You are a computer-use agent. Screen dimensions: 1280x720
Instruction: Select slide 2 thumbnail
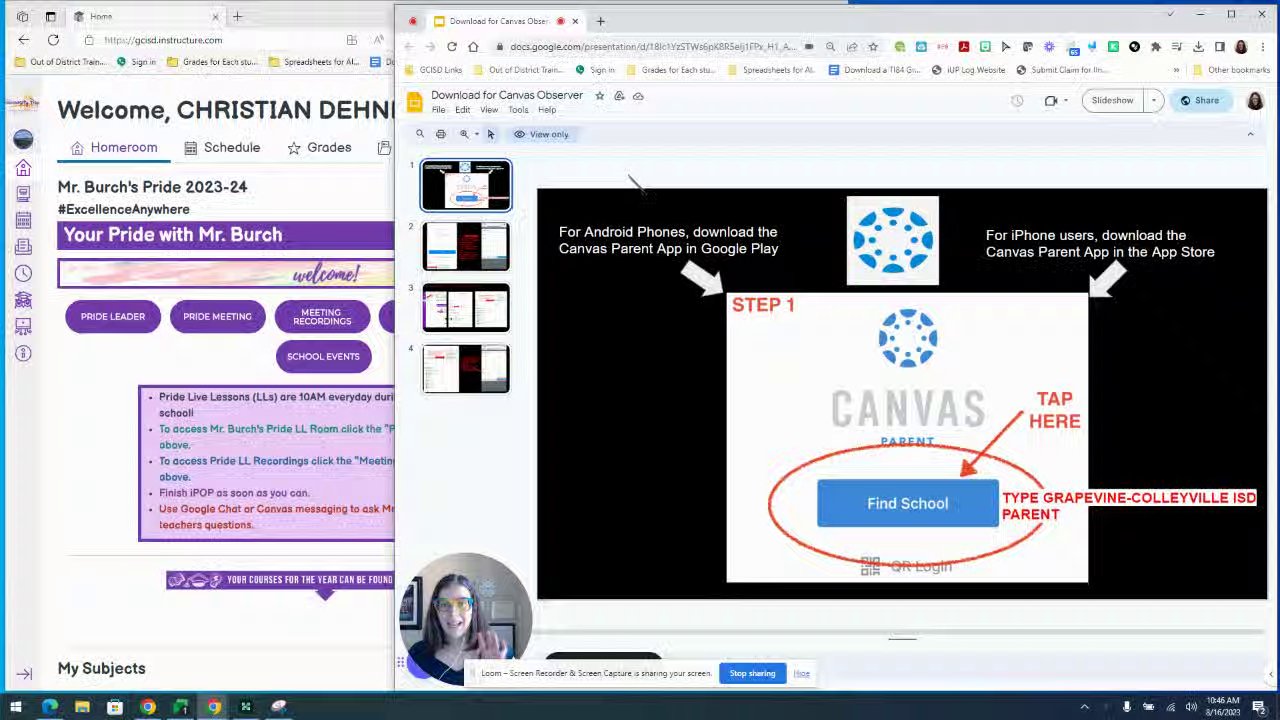(466, 247)
